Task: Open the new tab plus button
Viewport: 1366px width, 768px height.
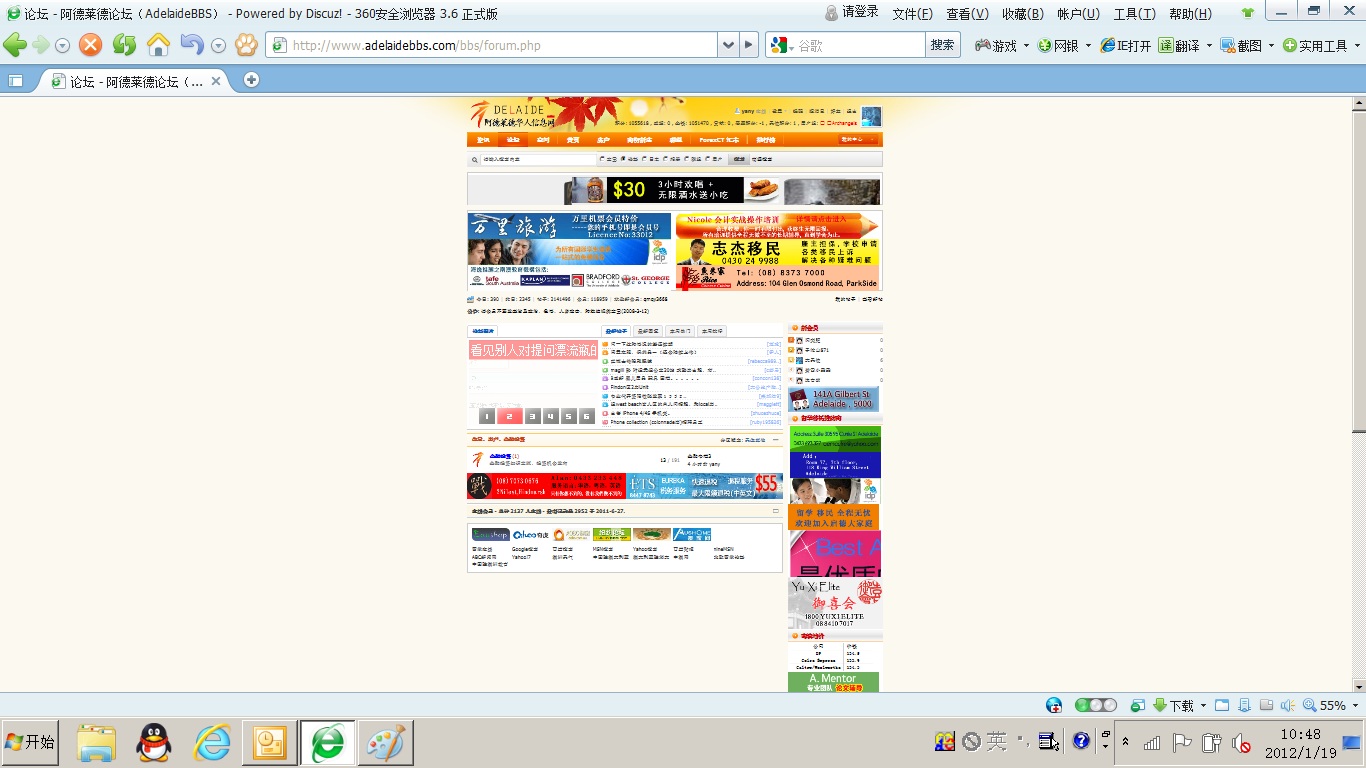Action: click(251, 80)
